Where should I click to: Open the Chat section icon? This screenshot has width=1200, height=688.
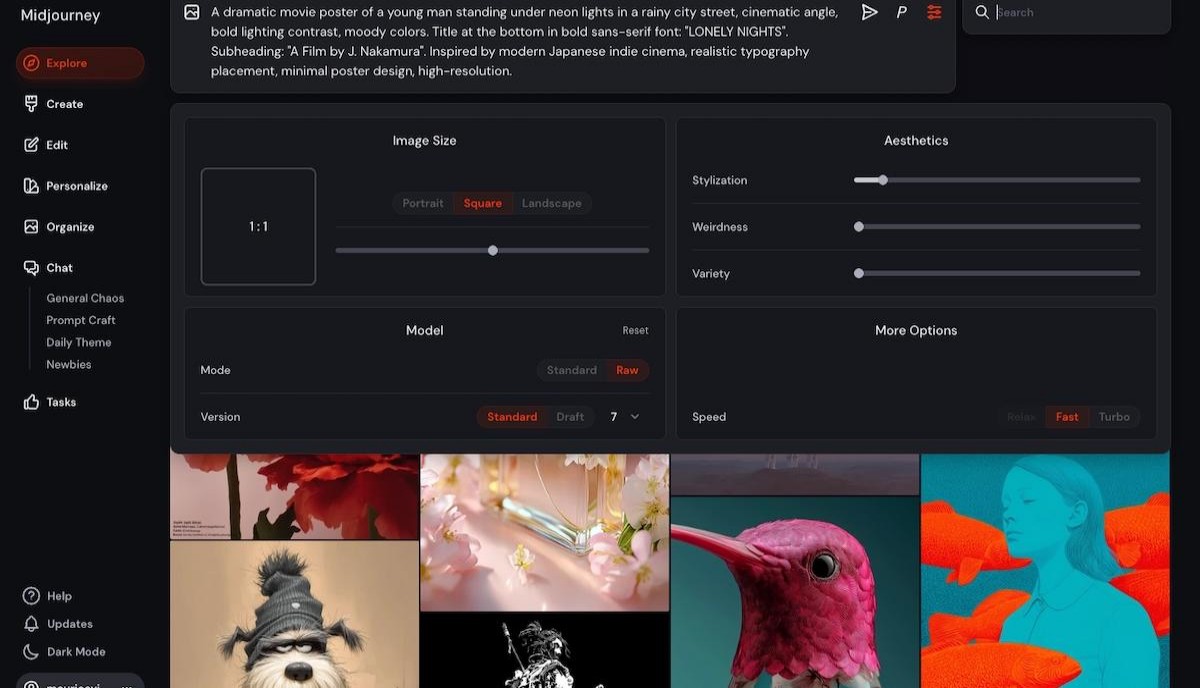point(32,267)
